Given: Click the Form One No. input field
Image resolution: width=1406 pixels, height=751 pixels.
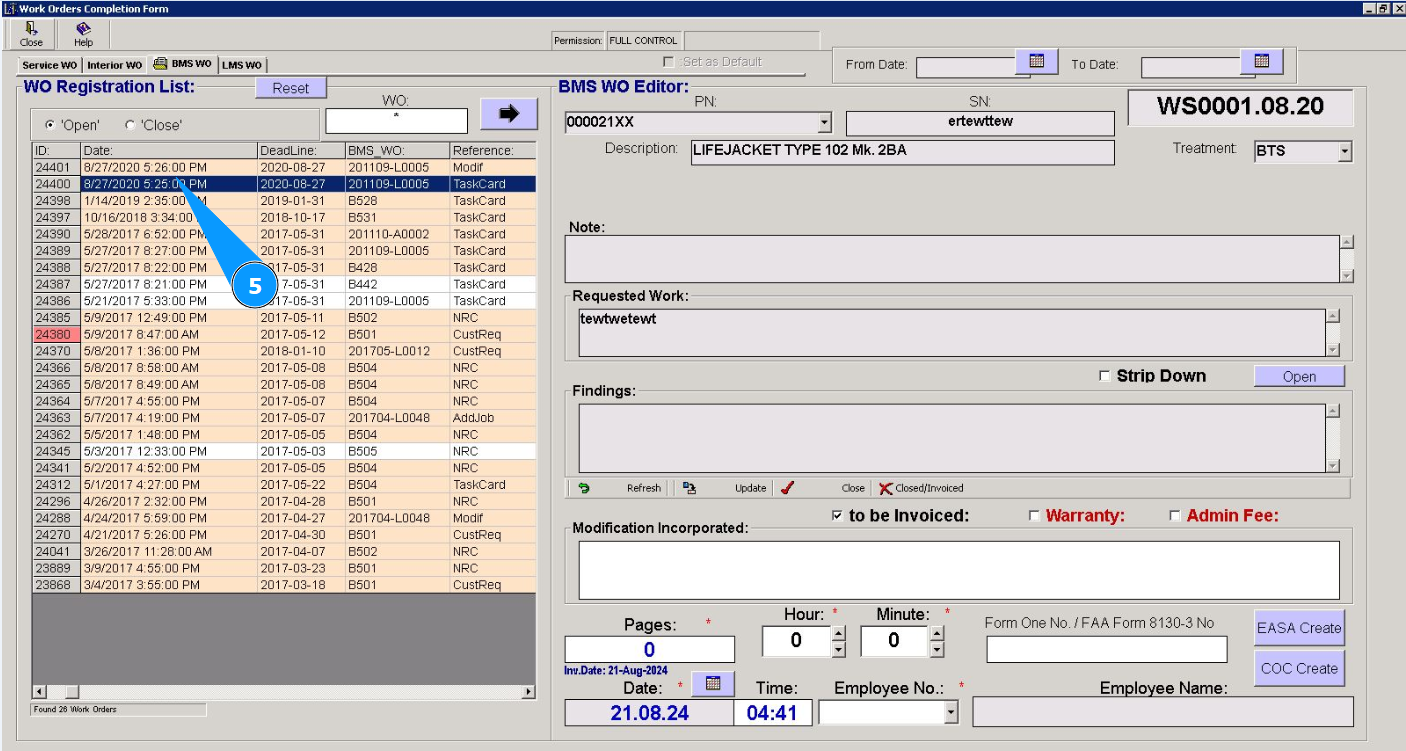Looking at the screenshot, I should [1106, 650].
